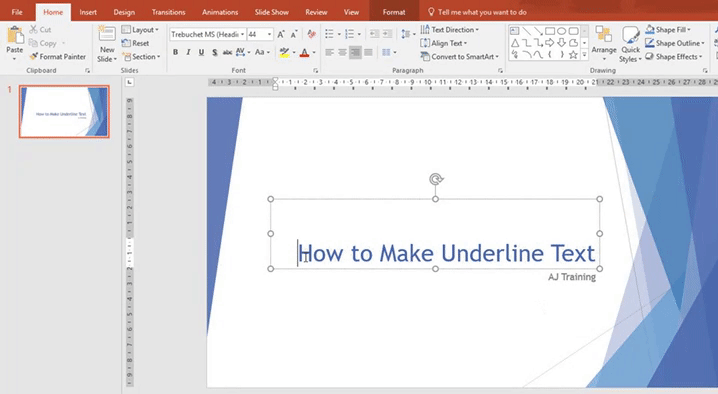
Task: Open Quick Styles gallery
Action: 631,44
